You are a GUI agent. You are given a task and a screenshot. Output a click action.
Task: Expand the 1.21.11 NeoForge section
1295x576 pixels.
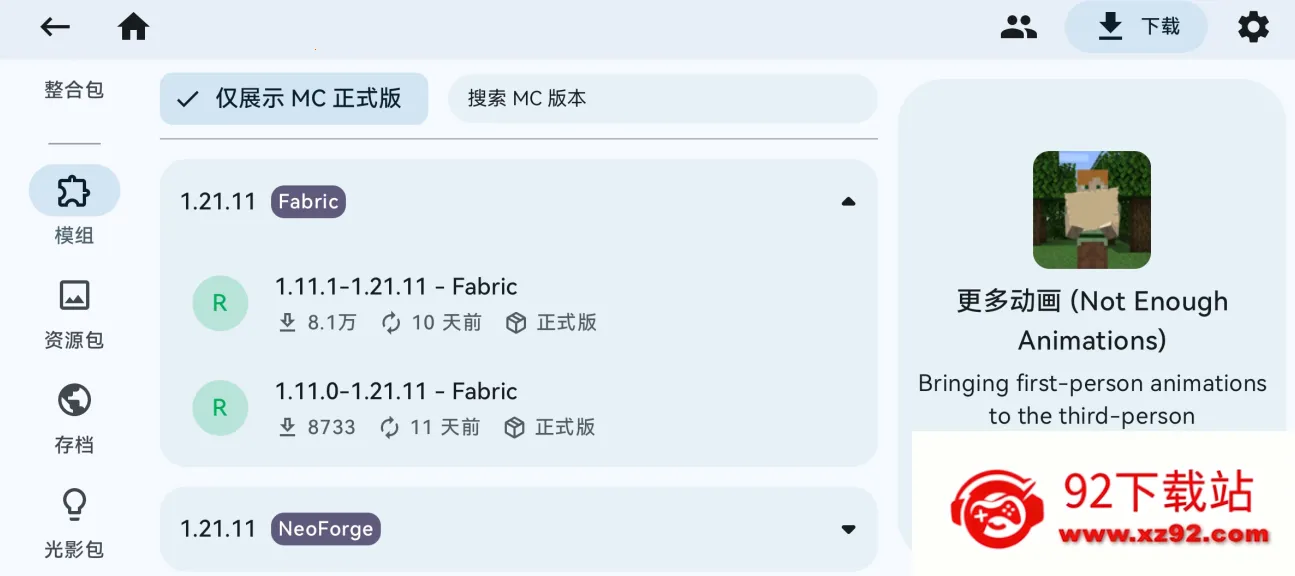tap(848, 529)
